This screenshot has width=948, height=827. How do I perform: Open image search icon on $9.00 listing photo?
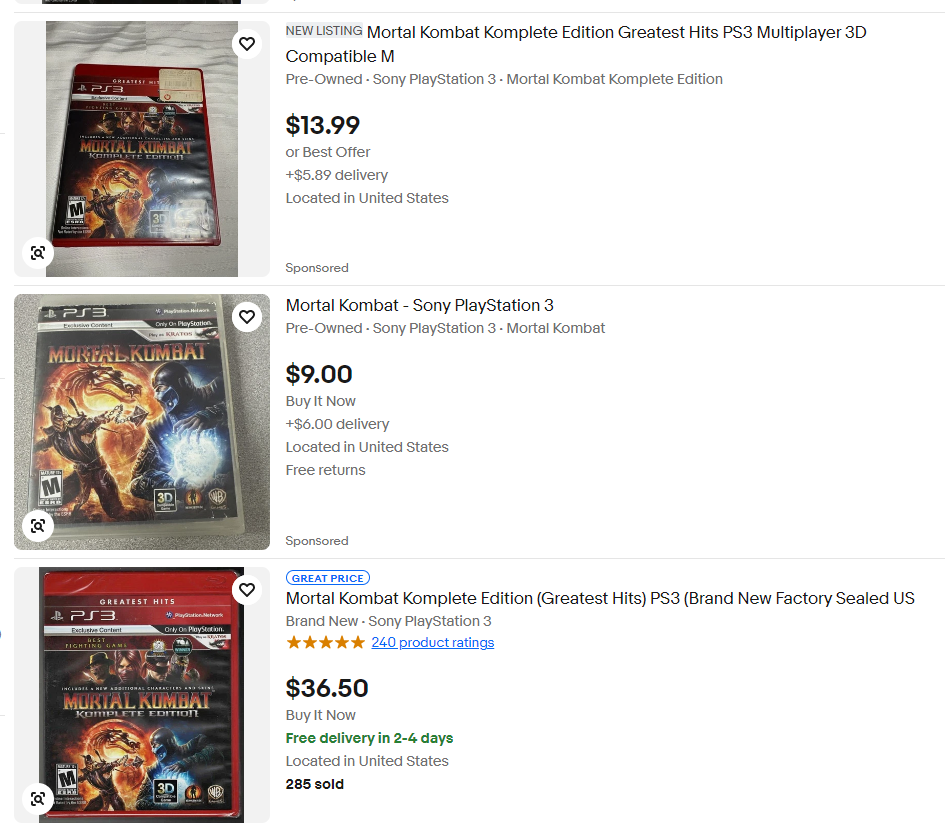[x=37, y=526]
